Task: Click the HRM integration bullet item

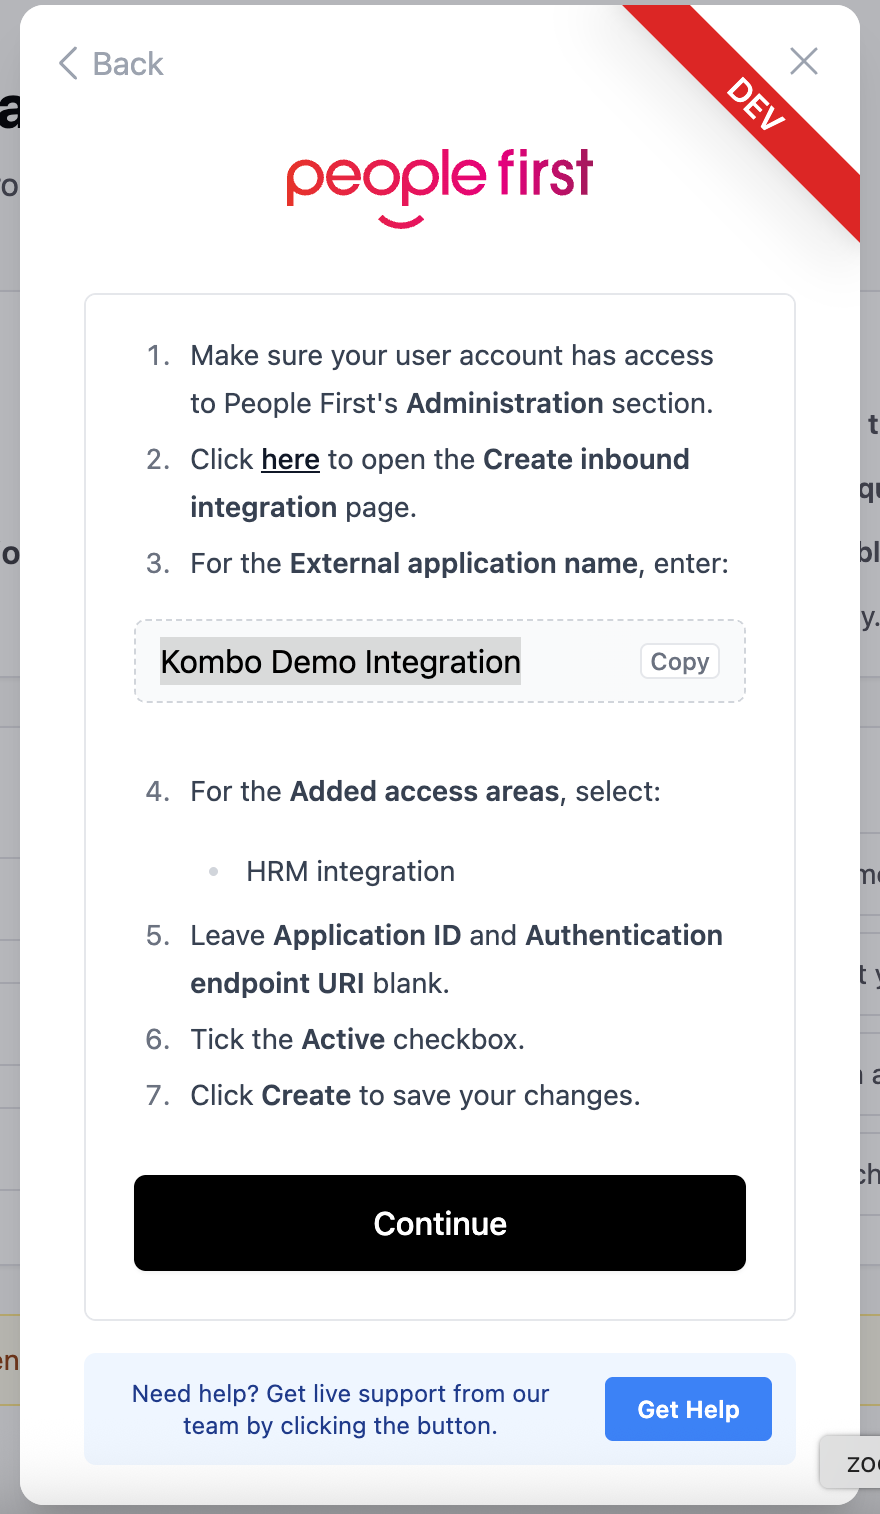Action: pyautogui.click(x=350, y=872)
